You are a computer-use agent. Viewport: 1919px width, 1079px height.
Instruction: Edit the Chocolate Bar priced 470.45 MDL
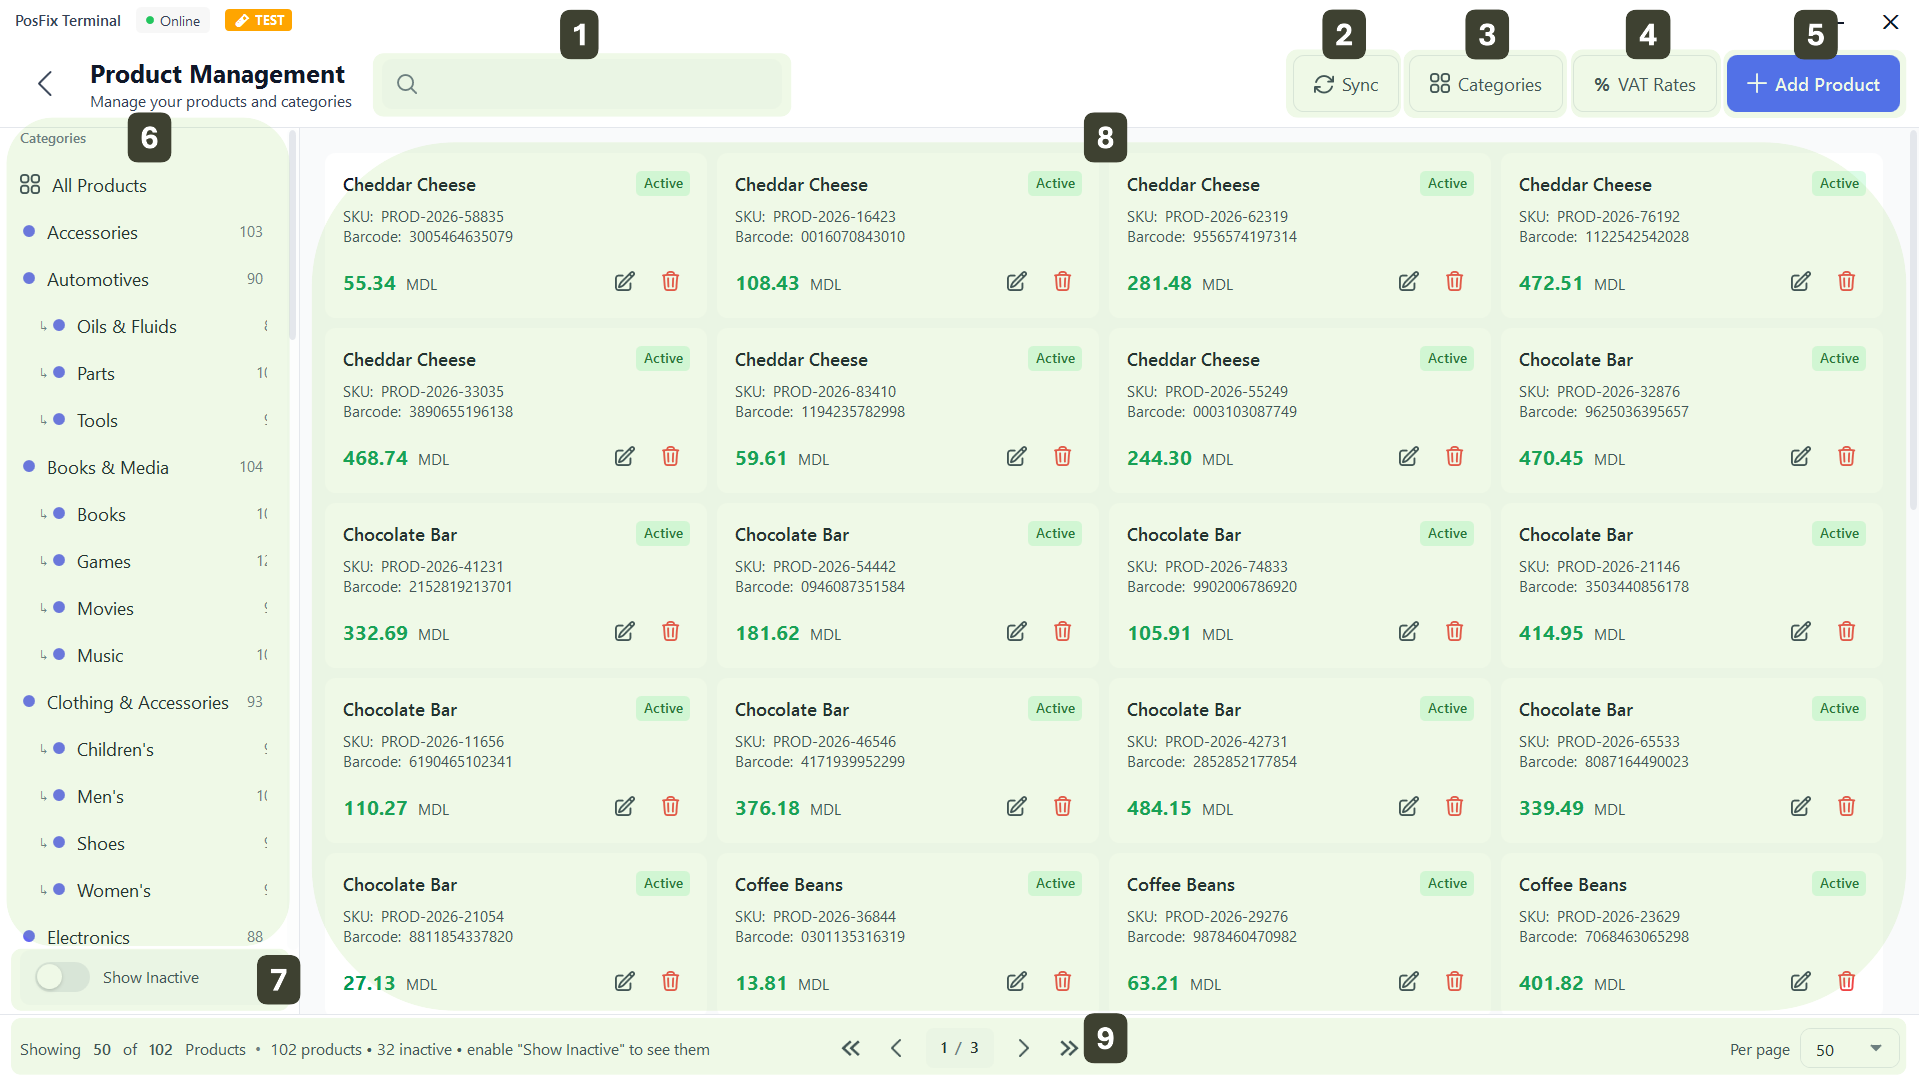tap(1800, 457)
